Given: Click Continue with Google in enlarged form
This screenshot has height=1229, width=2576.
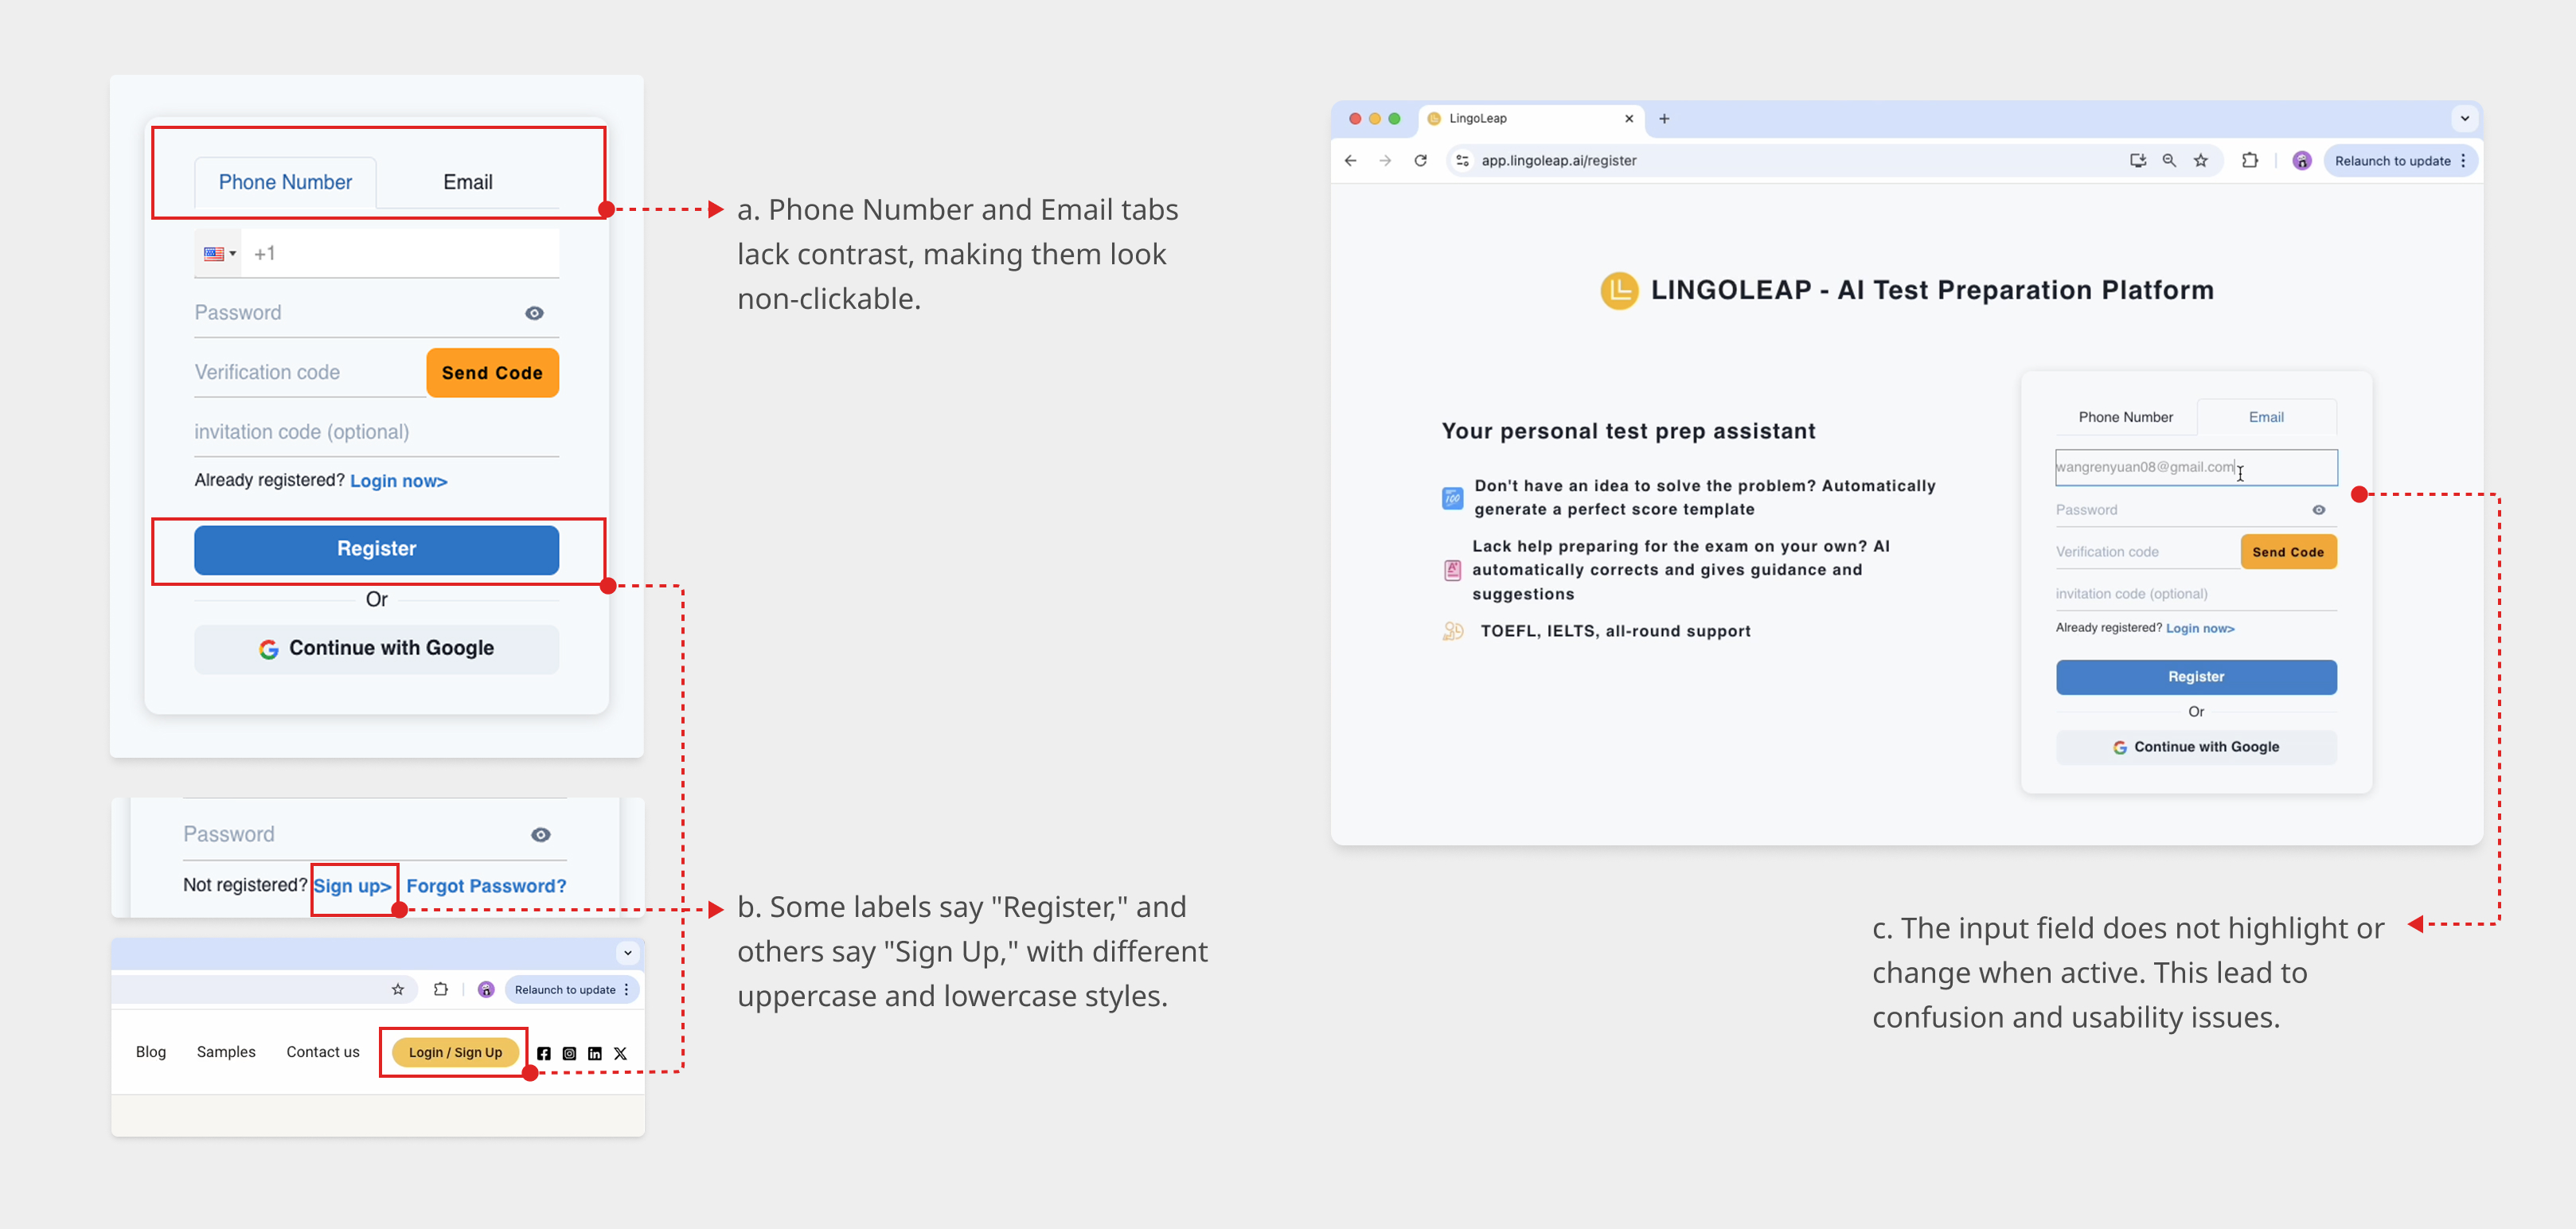Looking at the screenshot, I should (x=376, y=649).
